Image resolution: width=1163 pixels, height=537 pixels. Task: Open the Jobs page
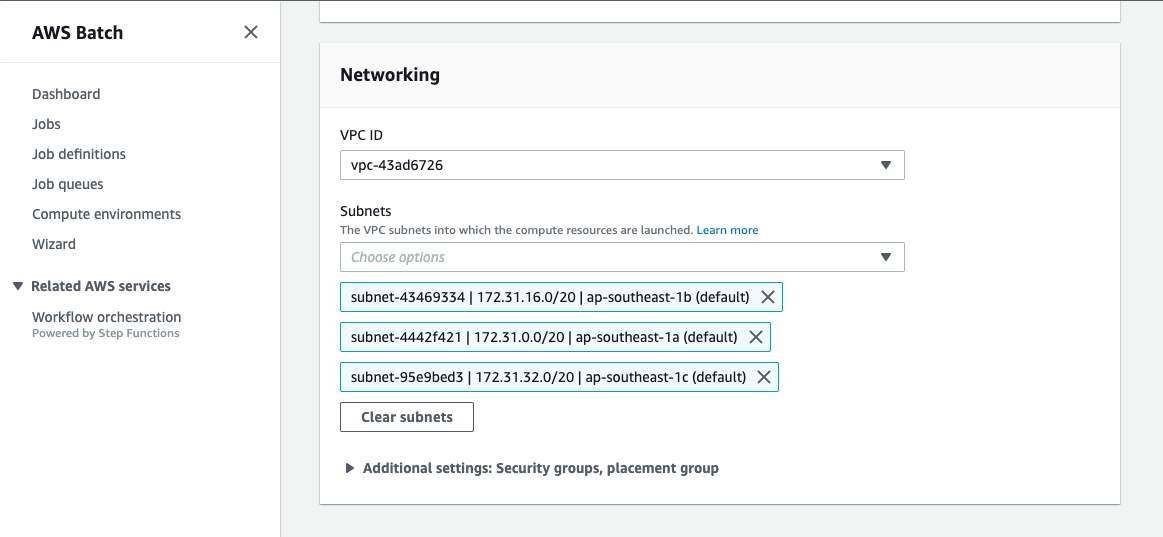coord(46,124)
